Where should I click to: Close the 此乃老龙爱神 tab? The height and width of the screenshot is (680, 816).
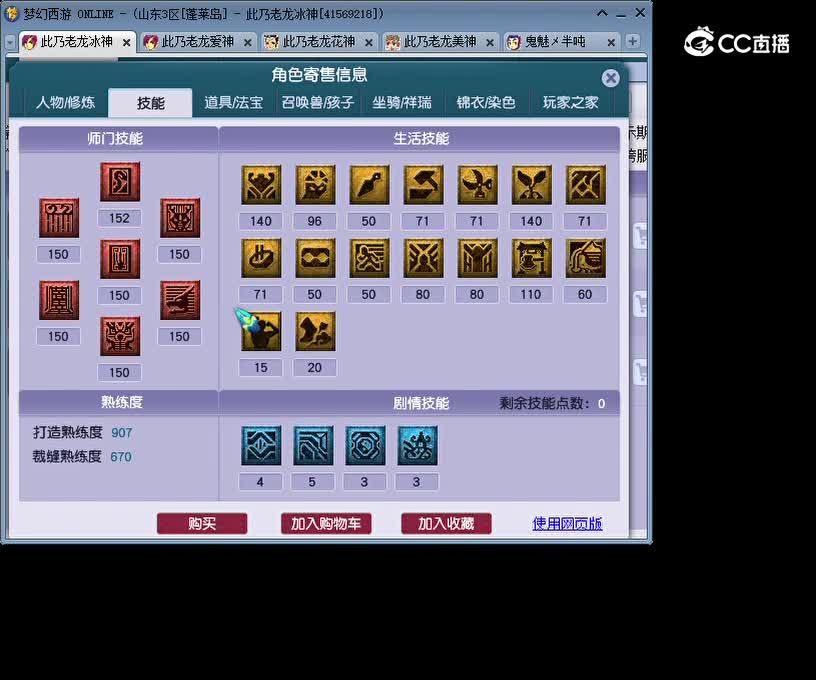(x=248, y=43)
